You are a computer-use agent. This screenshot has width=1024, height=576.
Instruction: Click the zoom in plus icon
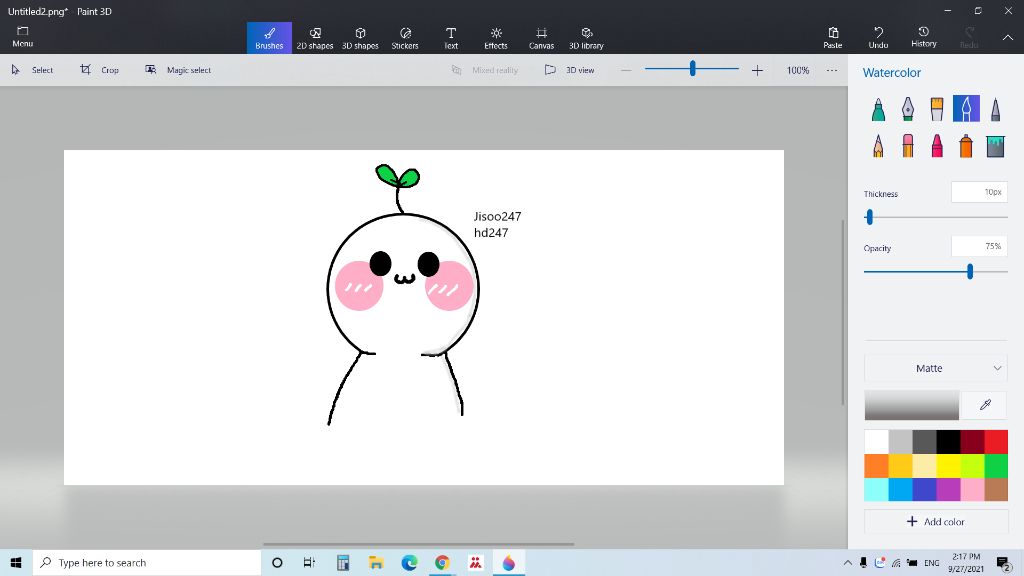coord(757,70)
